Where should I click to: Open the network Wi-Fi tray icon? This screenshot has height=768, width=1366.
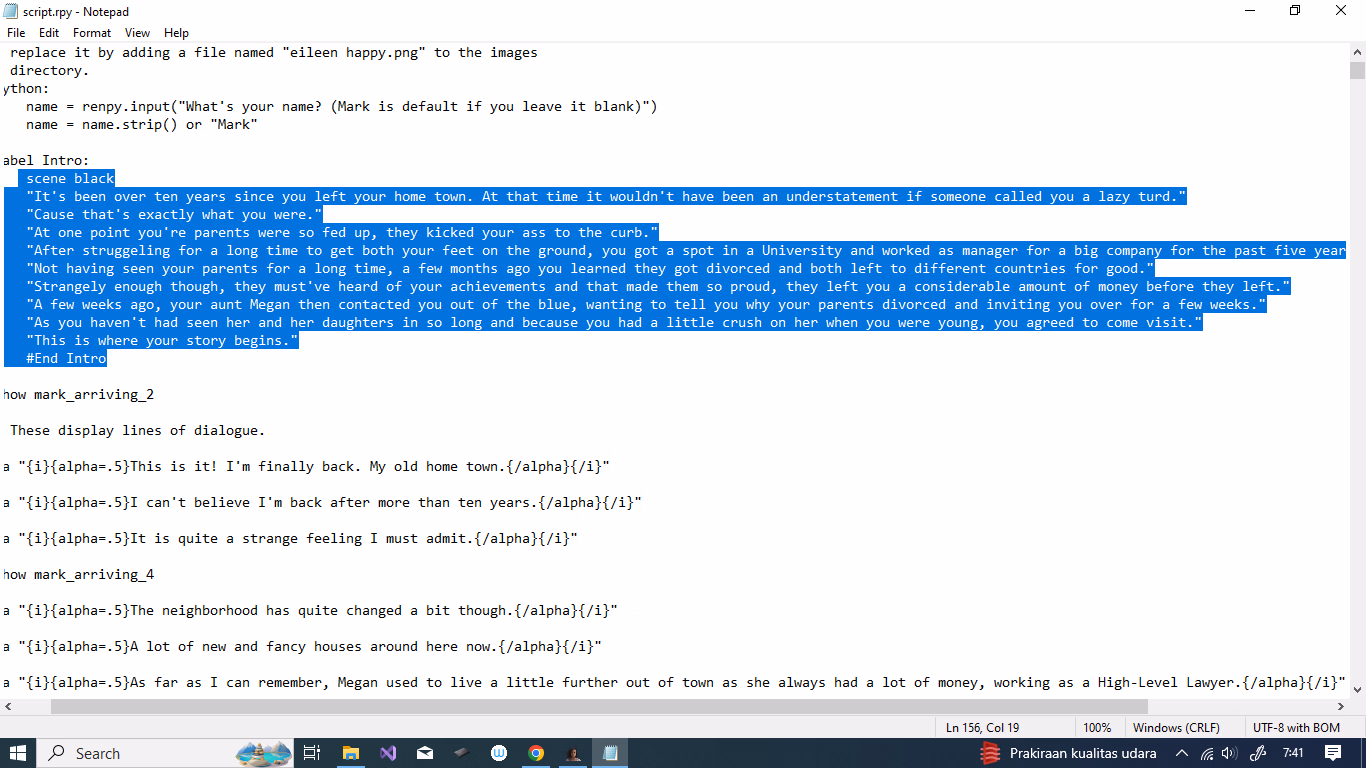tap(1207, 753)
